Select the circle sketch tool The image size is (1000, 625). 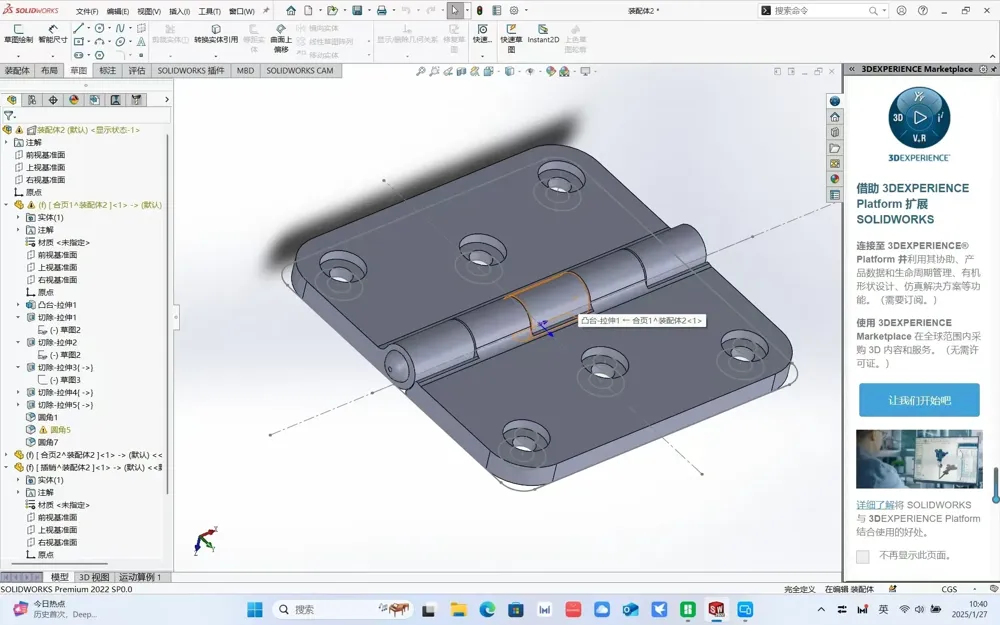99,28
